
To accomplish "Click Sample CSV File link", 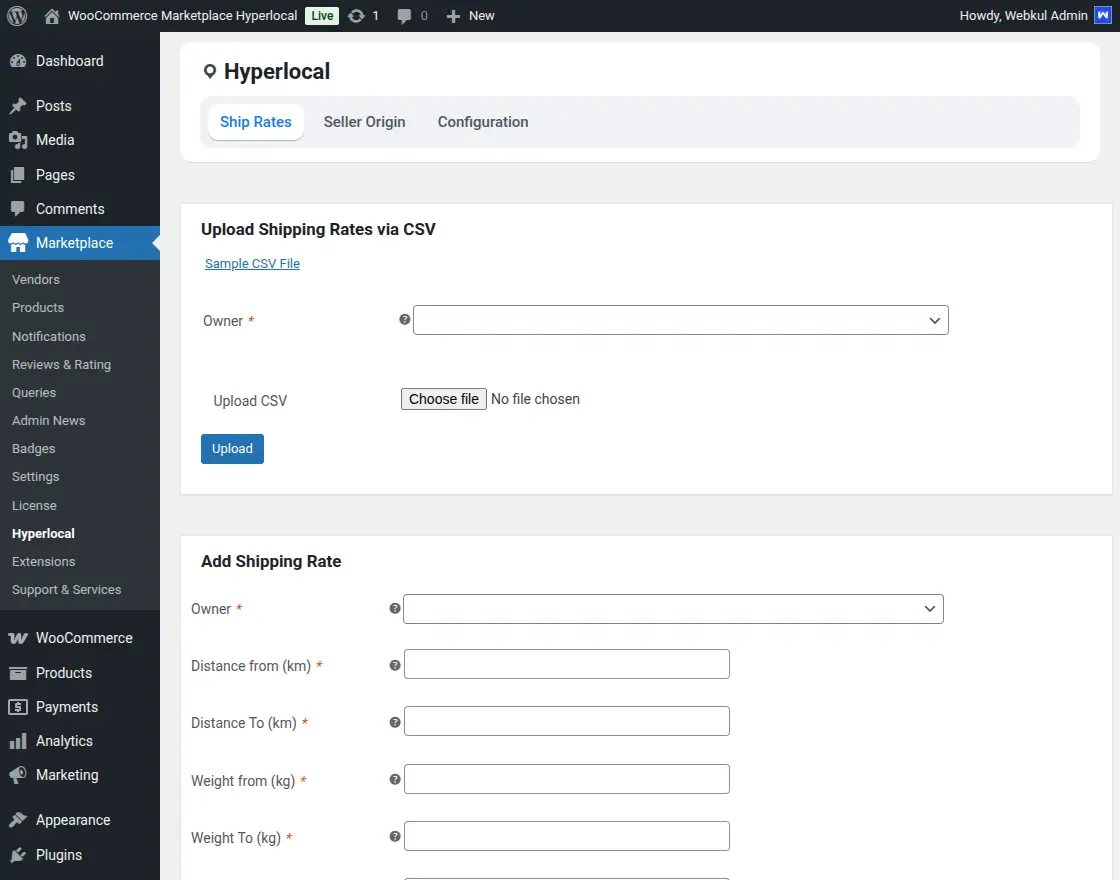I will (x=252, y=264).
